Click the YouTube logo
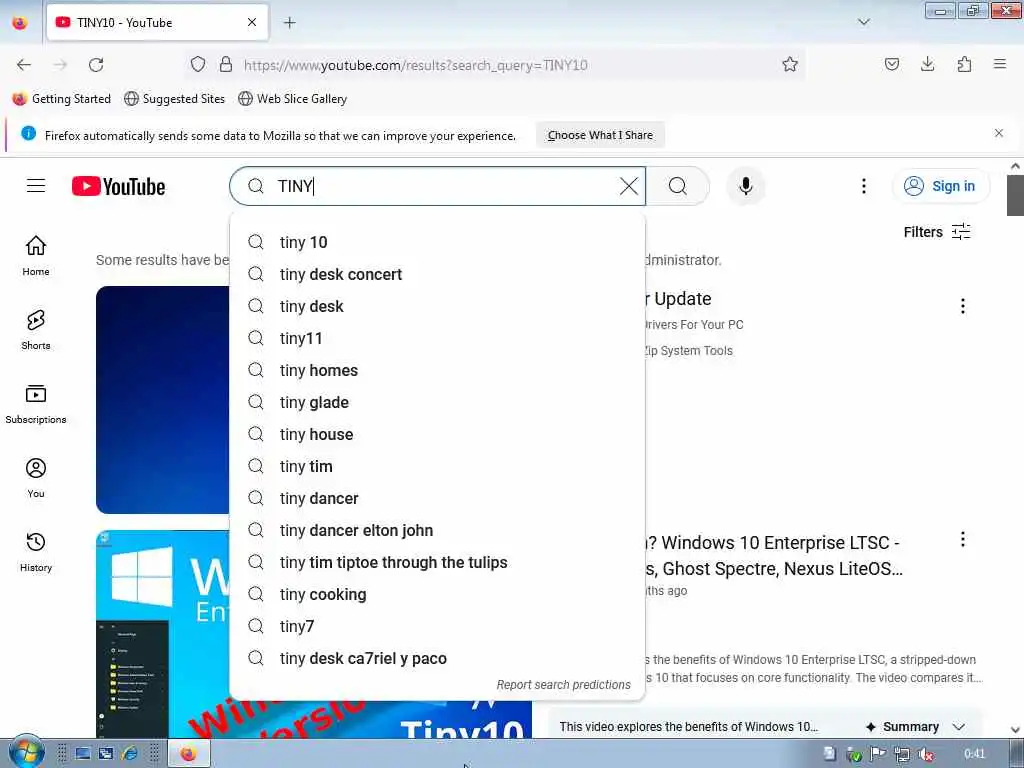The image size is (1024, 768). (118, 186)
